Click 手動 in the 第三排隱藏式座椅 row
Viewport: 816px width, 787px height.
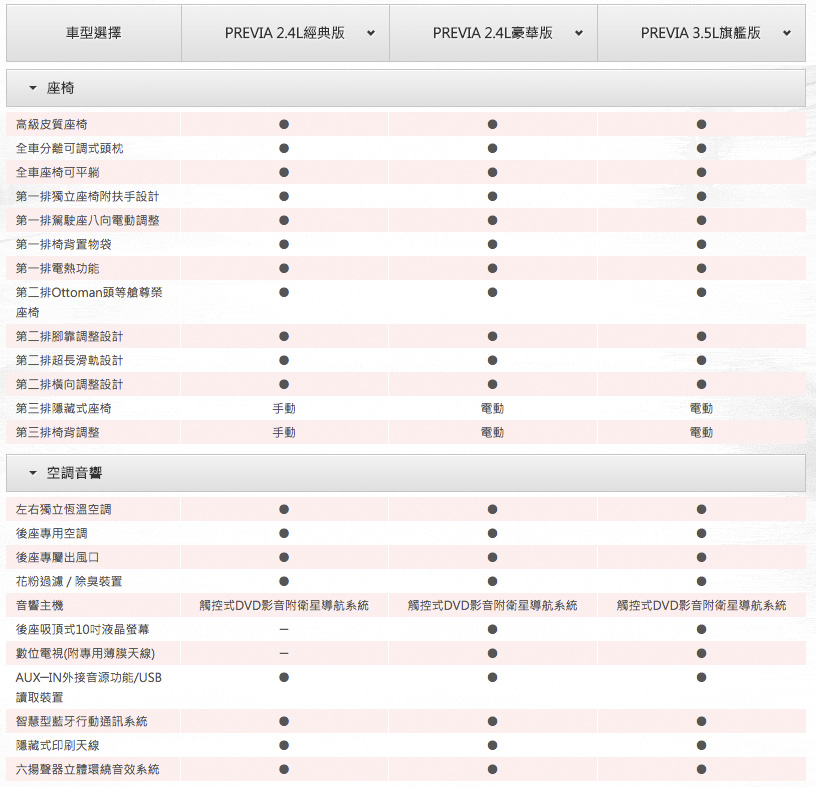click(x=284, y=408)
